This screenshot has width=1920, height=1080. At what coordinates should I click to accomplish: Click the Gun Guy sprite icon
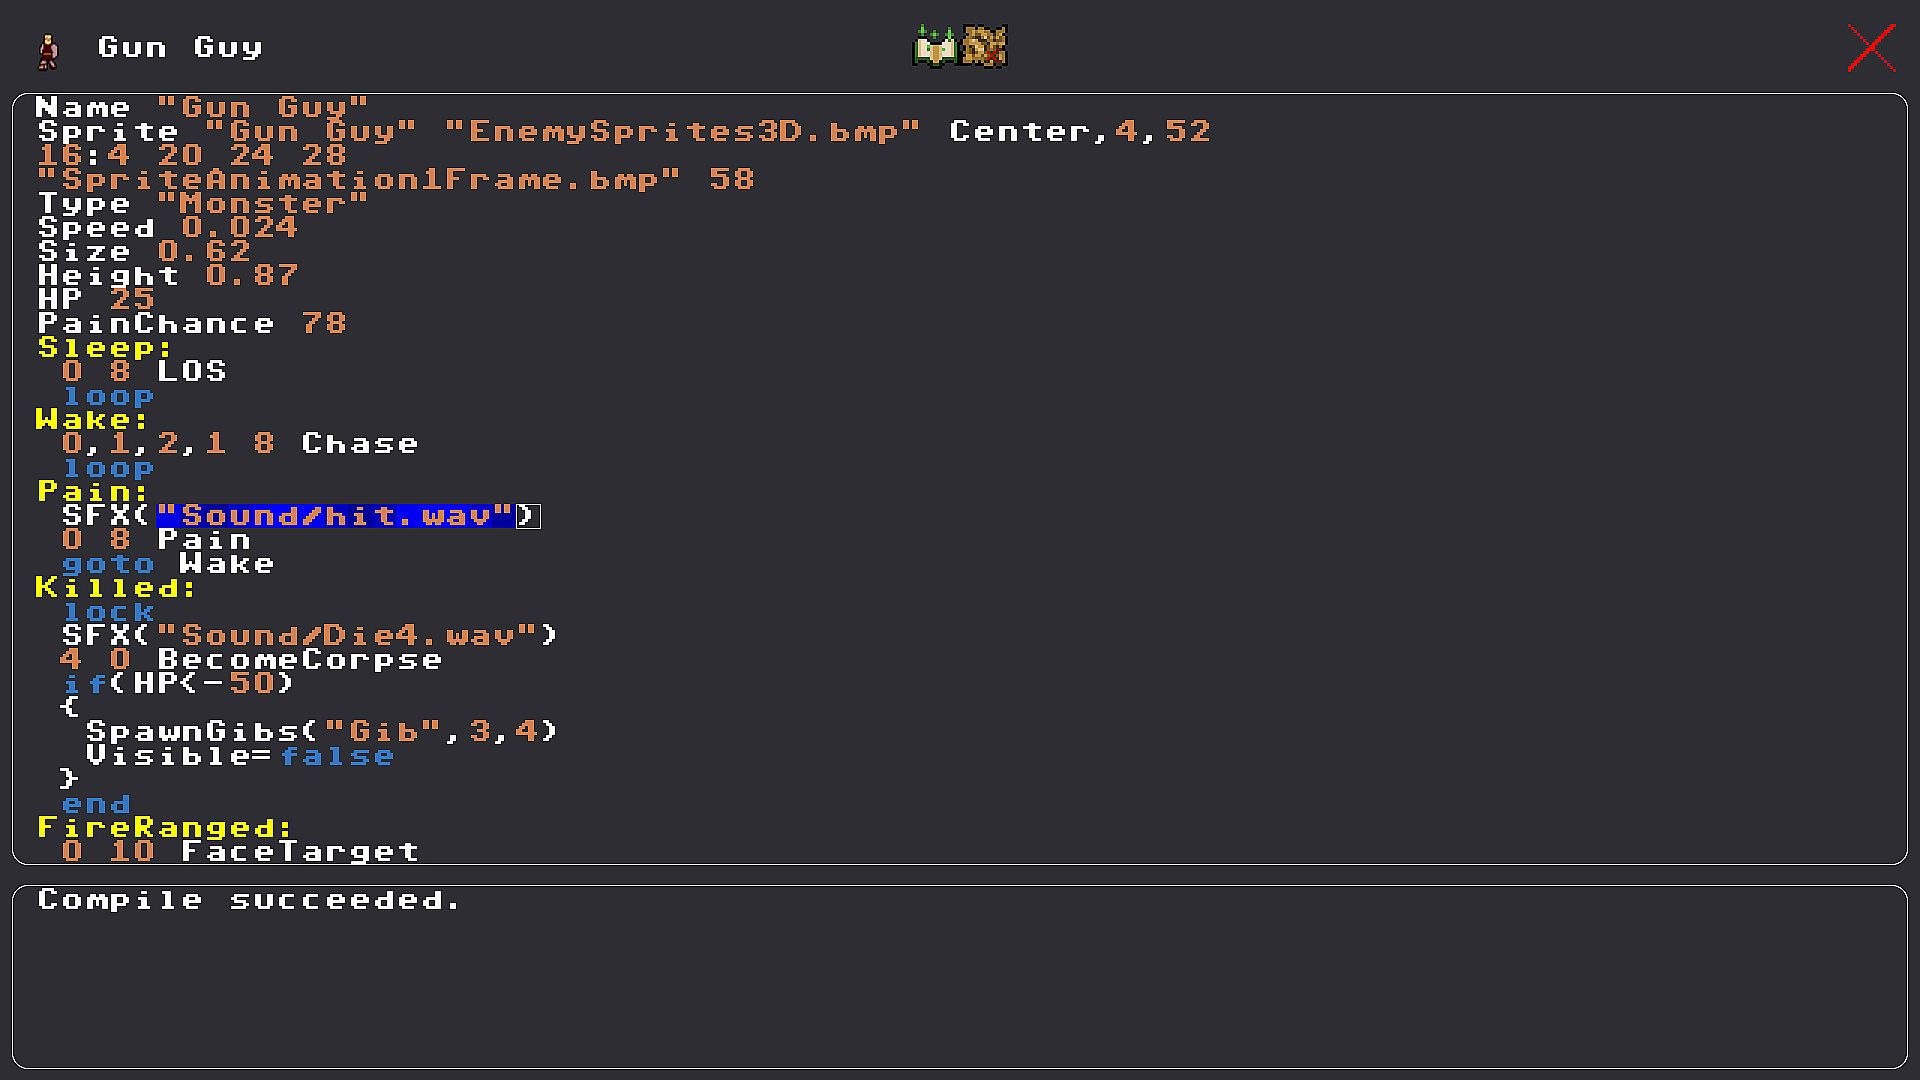[48, 50]
